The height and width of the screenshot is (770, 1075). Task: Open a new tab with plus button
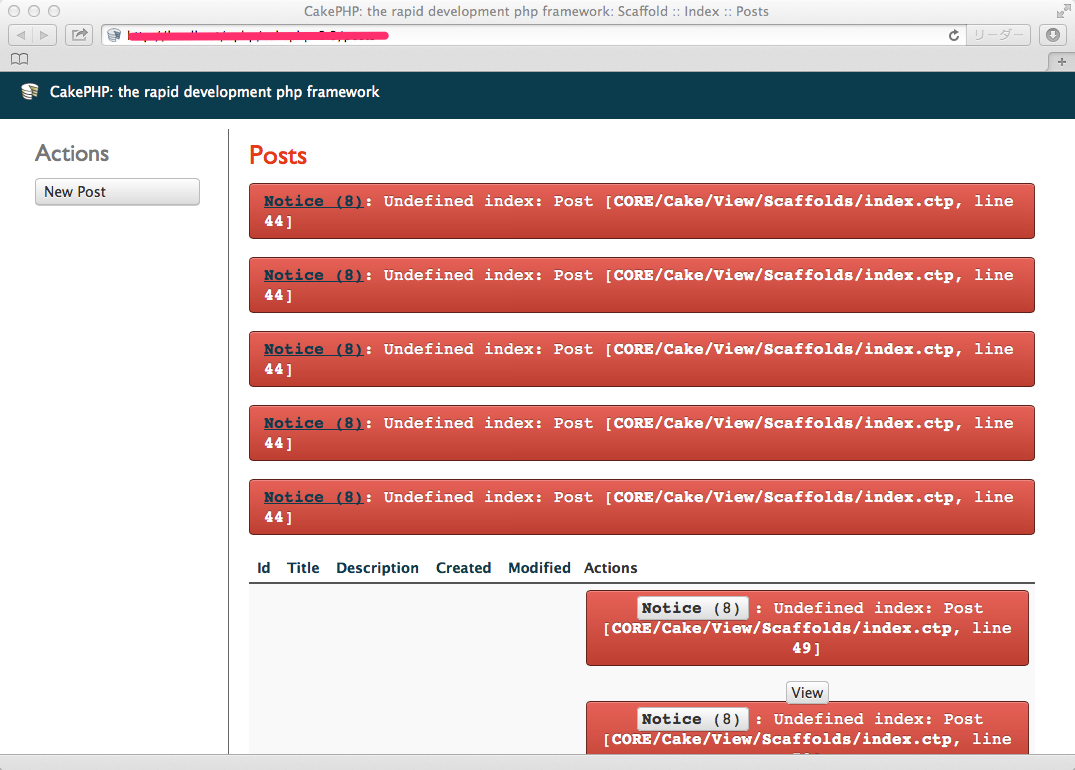[x=1061, y=62]
